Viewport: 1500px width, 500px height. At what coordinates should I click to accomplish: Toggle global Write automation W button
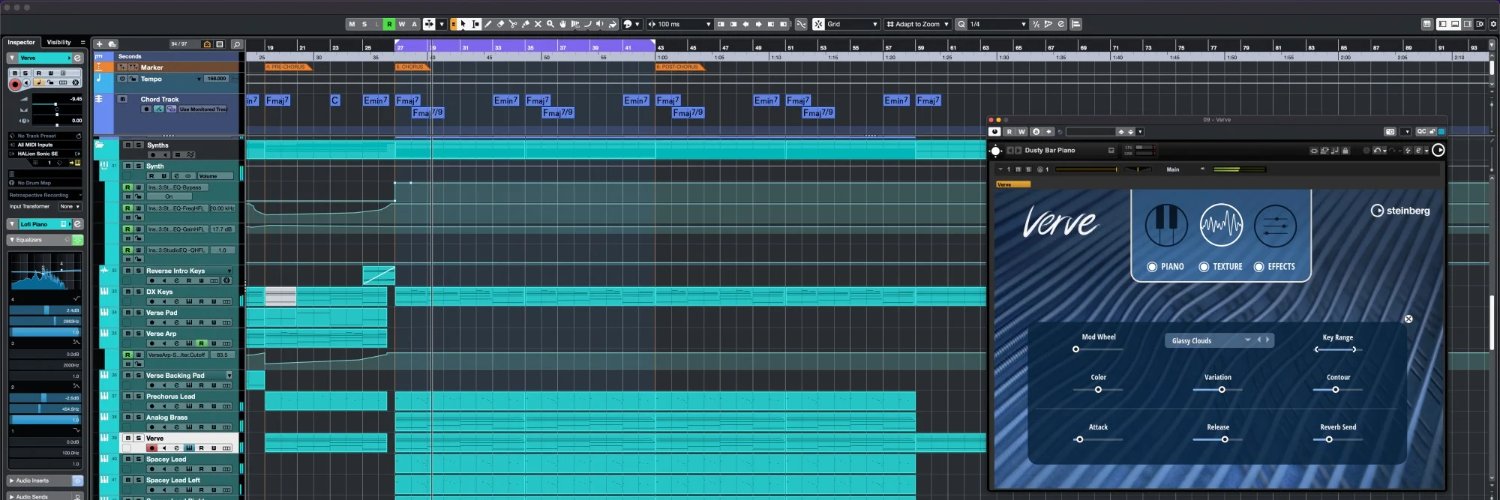402,24
